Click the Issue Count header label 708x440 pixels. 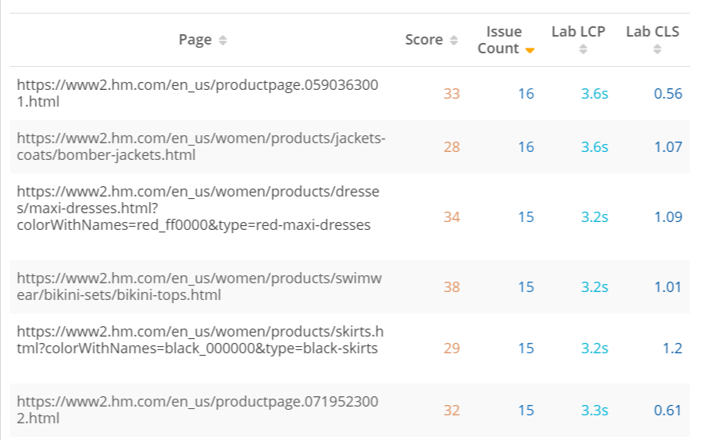(x=500, y=40)
